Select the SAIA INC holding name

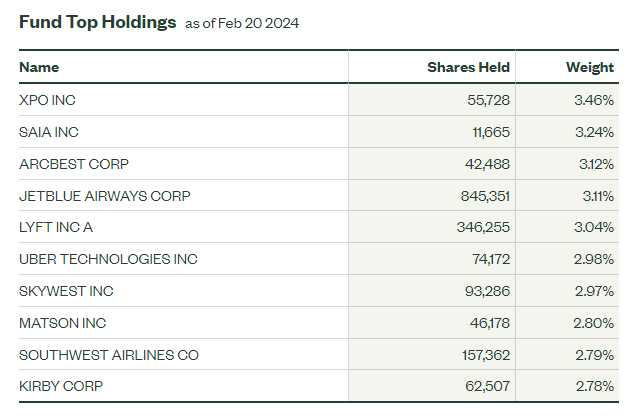pos(47,132)
